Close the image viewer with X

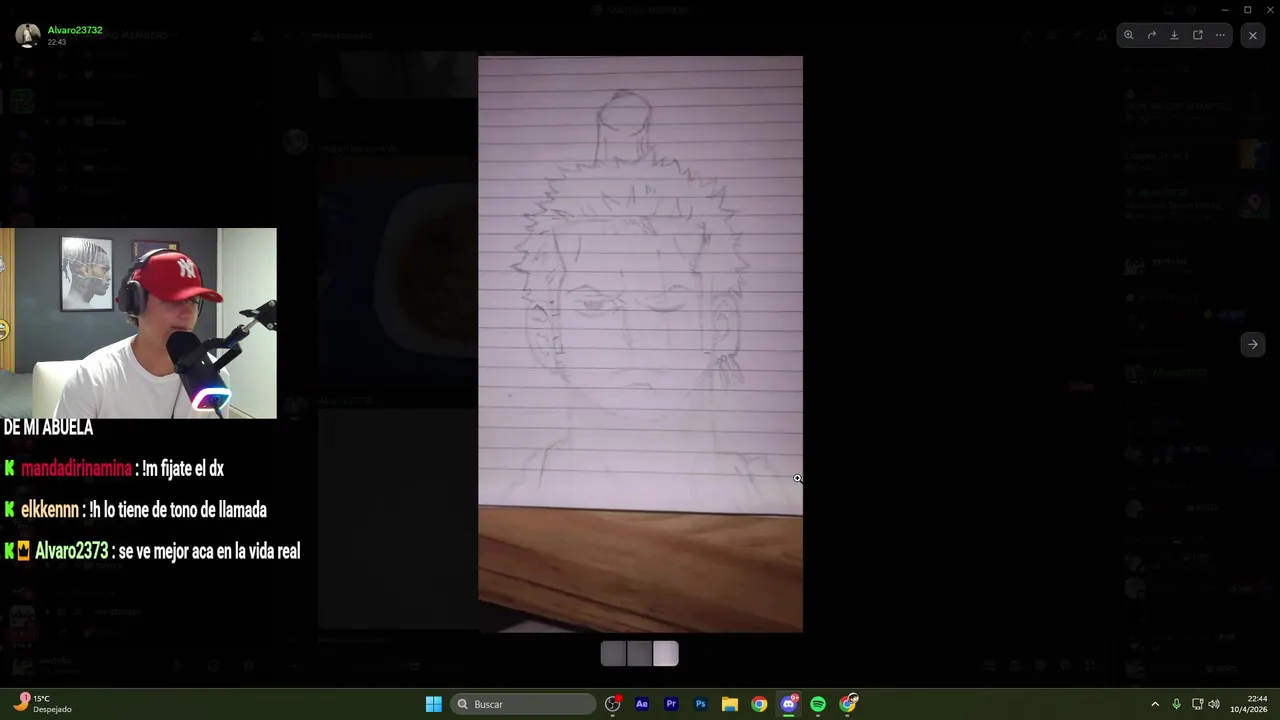[x=1253, y=35]
